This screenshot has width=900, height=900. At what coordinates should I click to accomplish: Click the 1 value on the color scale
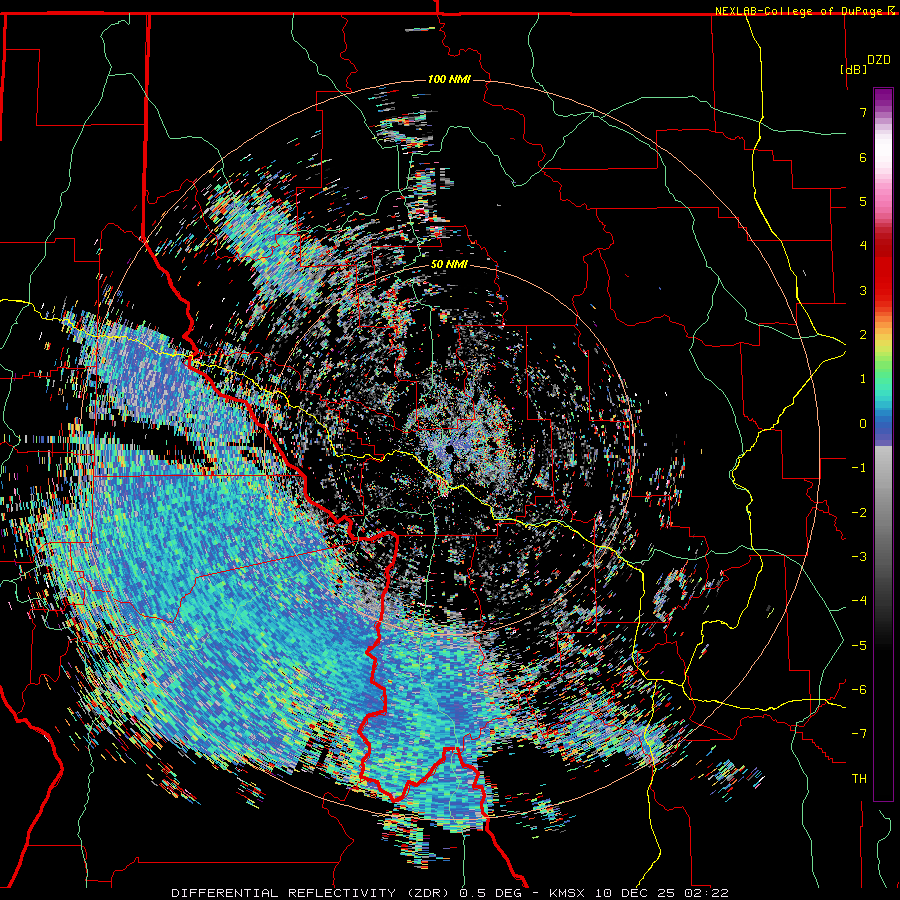tap(863, 379)
